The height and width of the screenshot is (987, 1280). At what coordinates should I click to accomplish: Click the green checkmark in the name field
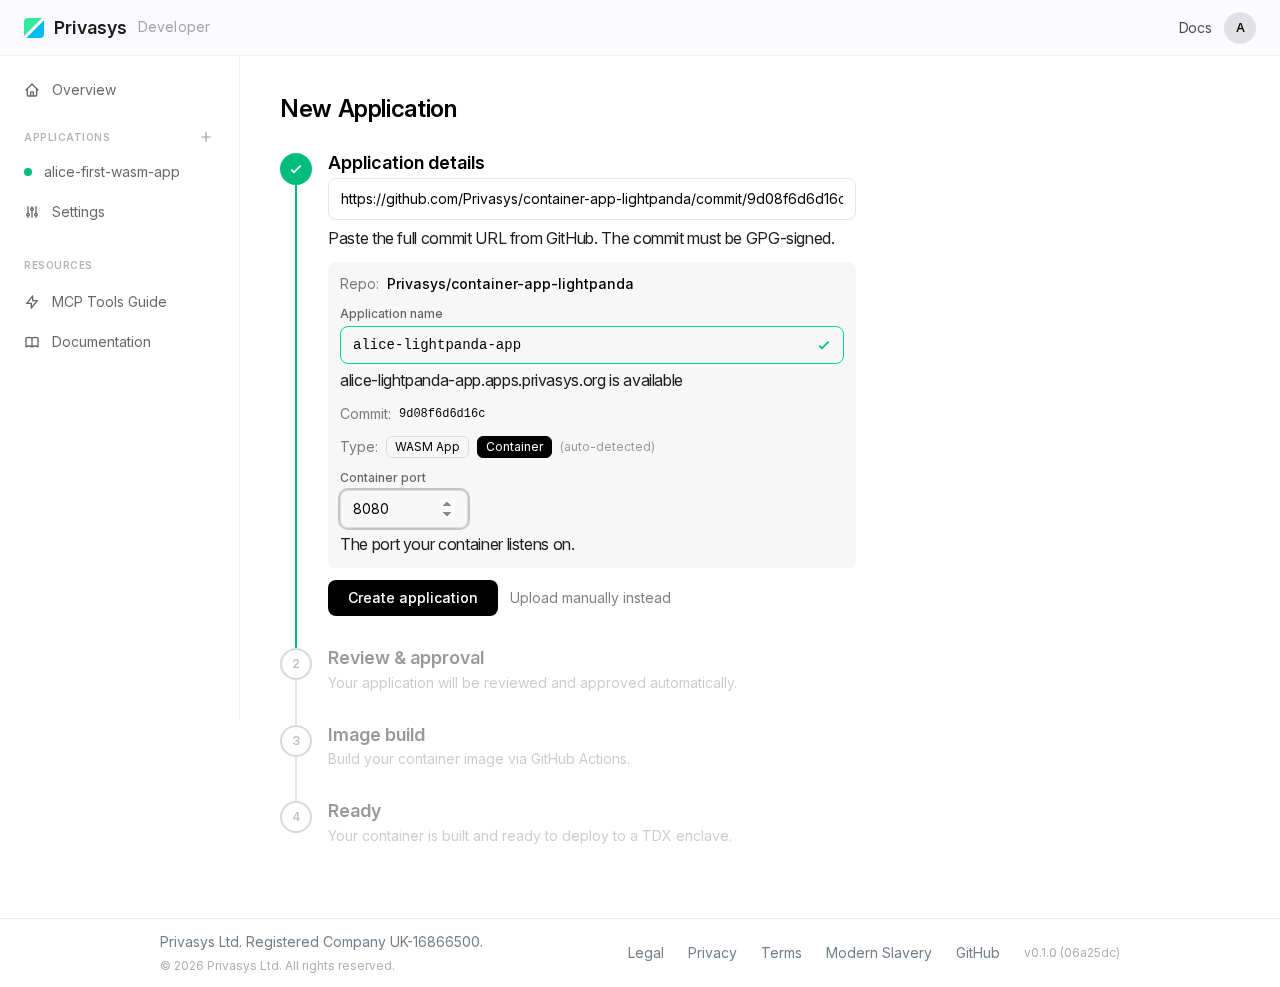tap(823, 344)
